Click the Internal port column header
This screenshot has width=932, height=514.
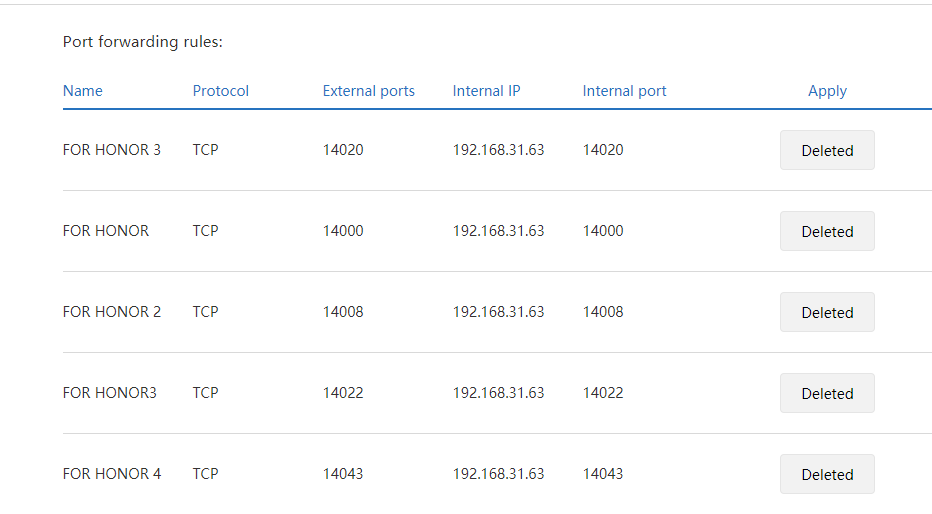pyautogui.click(x=624, y=91)
